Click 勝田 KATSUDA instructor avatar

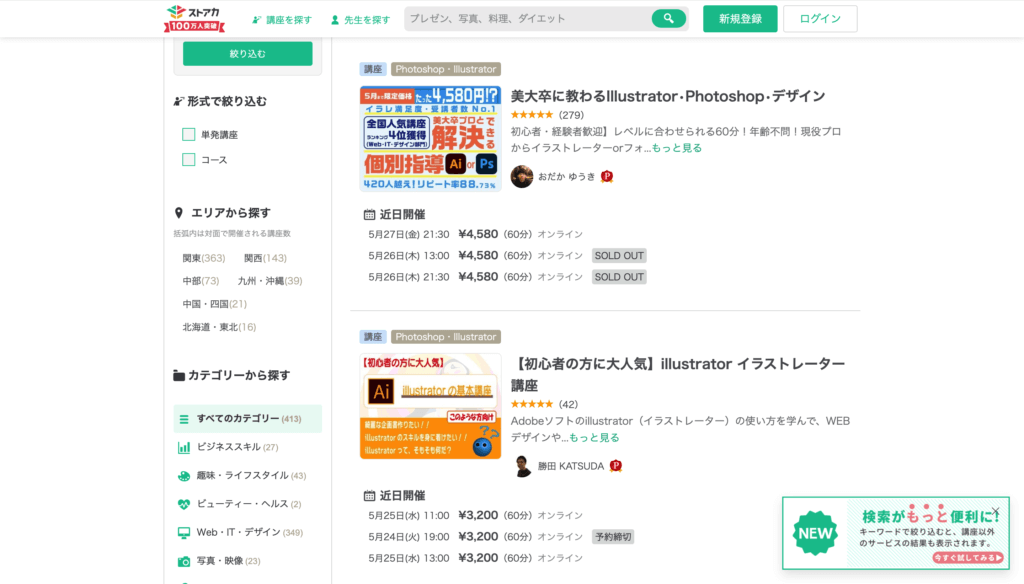[x=522, y=466]
